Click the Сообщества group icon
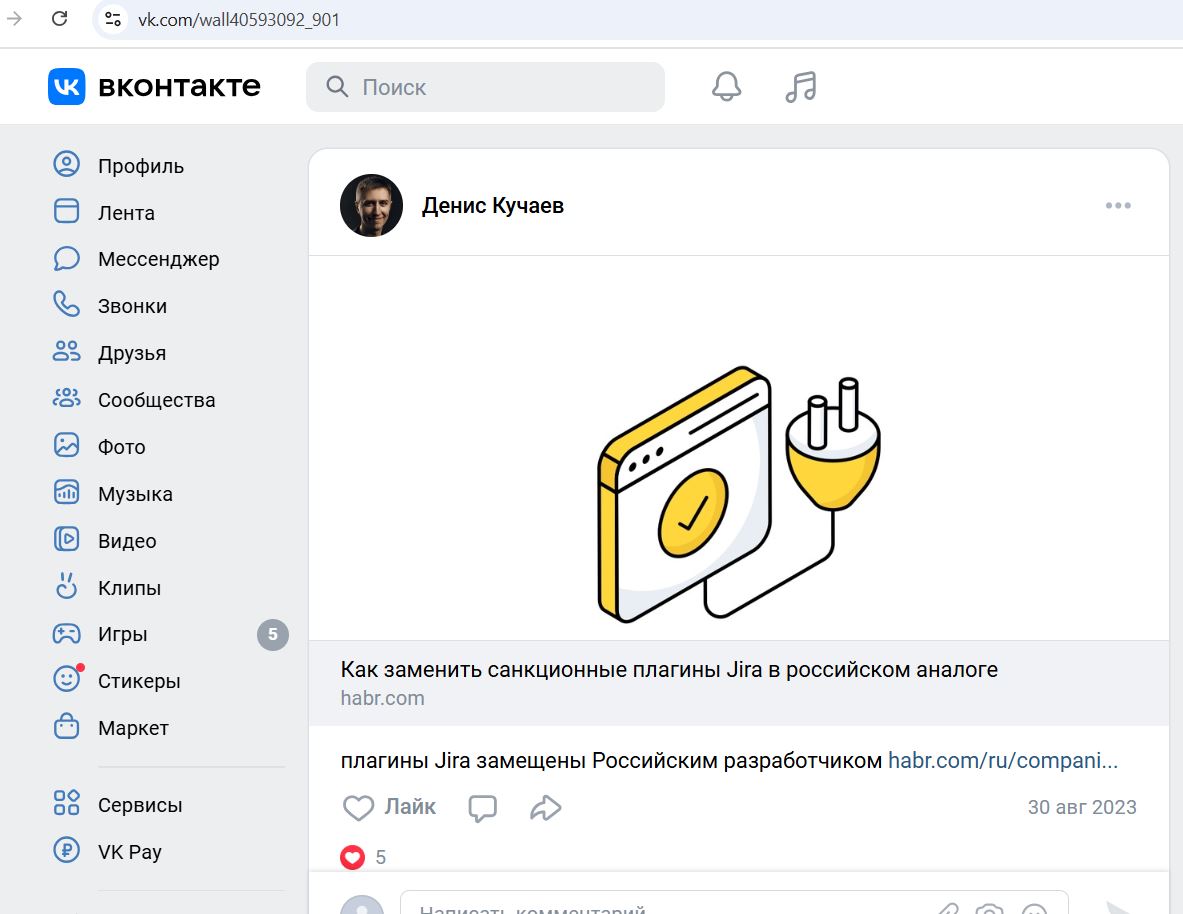1183x914 pixels. [x=66, y=399]
